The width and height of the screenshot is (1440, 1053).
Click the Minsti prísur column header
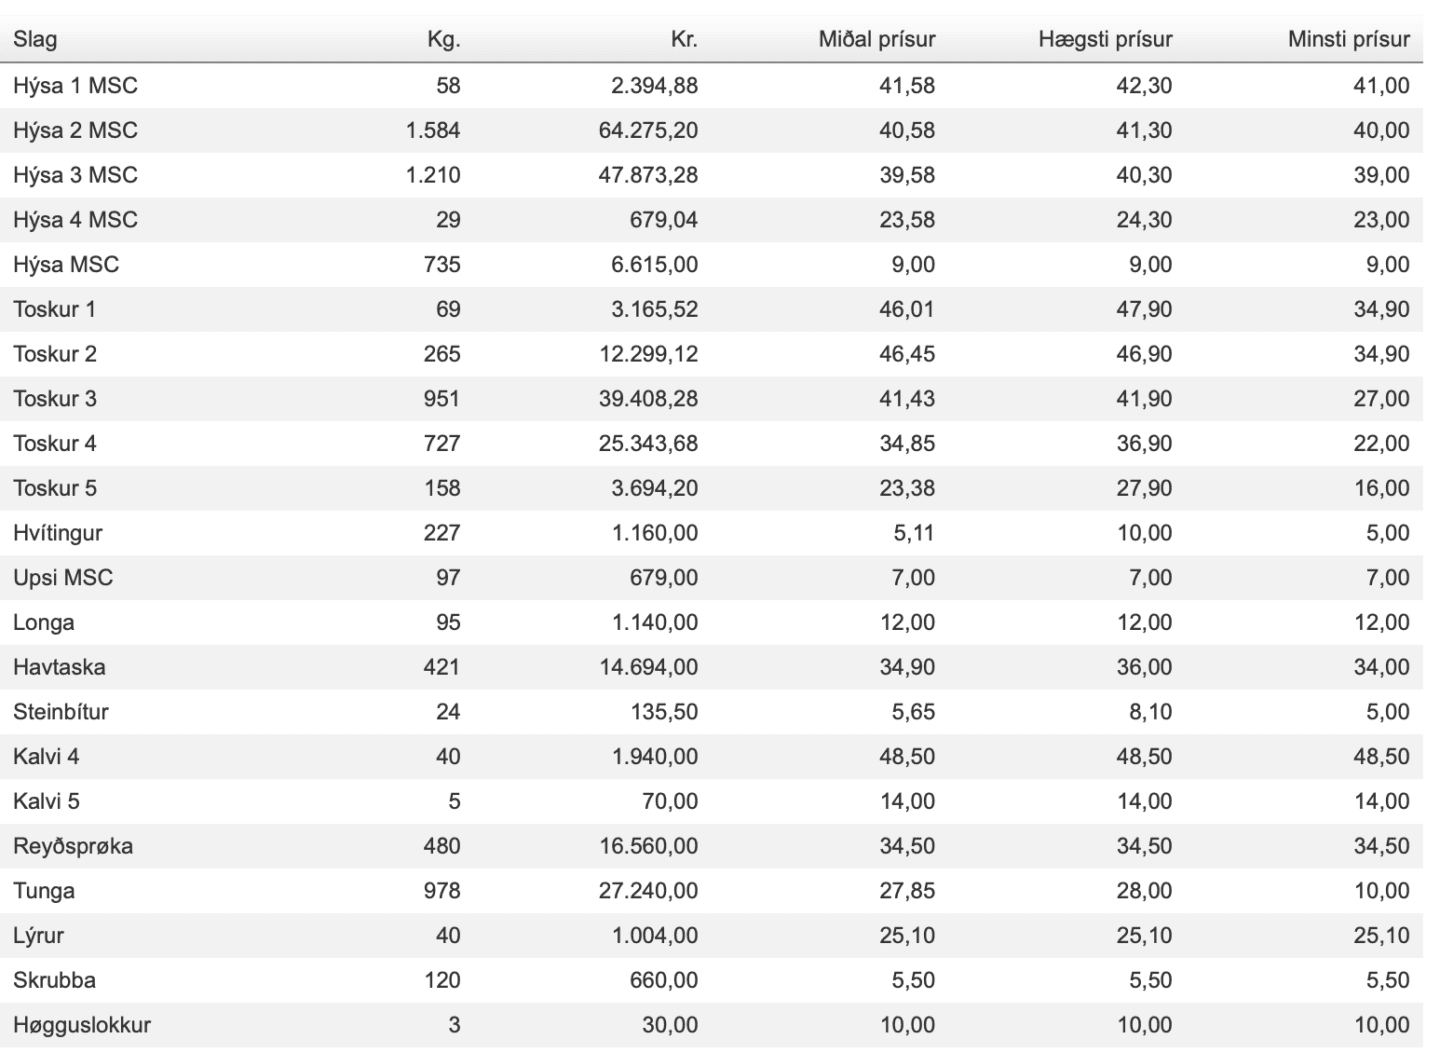pos(1348,40)
